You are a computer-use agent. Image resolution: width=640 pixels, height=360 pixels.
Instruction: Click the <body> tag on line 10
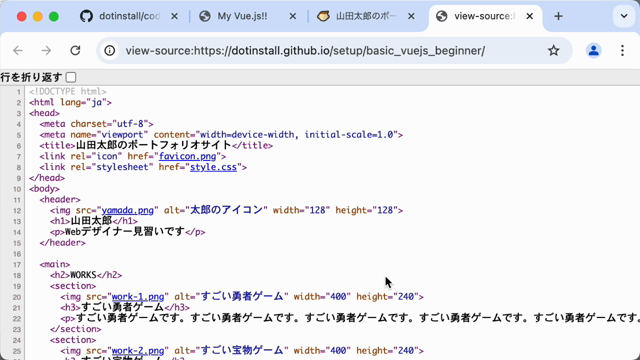tap(44, 189)
